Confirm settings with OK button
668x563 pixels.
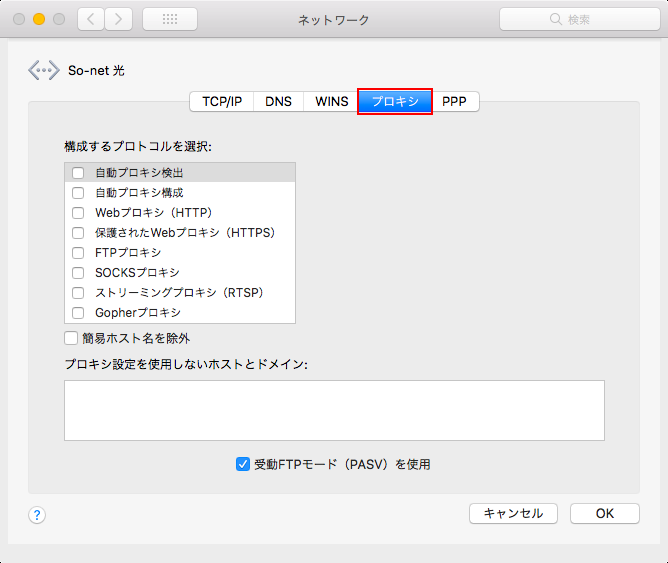click(604, 513)
